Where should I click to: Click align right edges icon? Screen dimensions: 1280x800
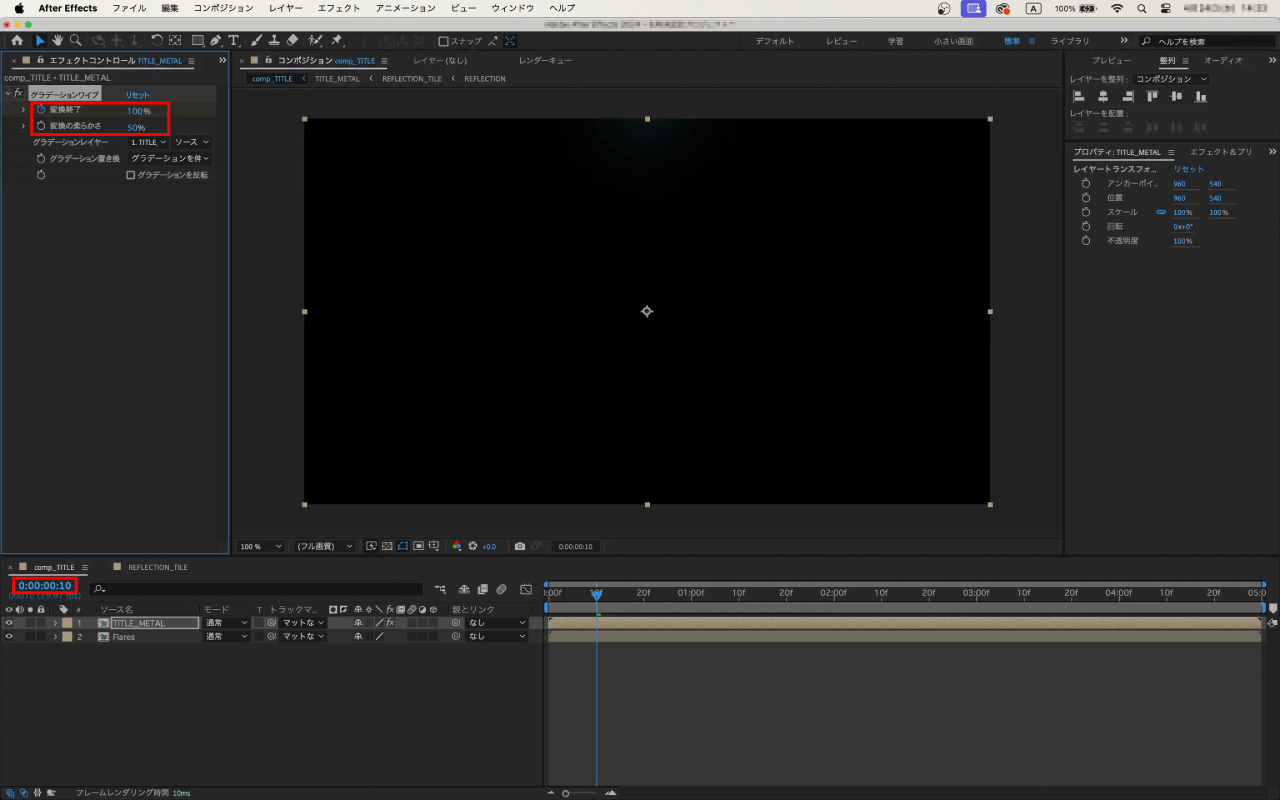1127,96
